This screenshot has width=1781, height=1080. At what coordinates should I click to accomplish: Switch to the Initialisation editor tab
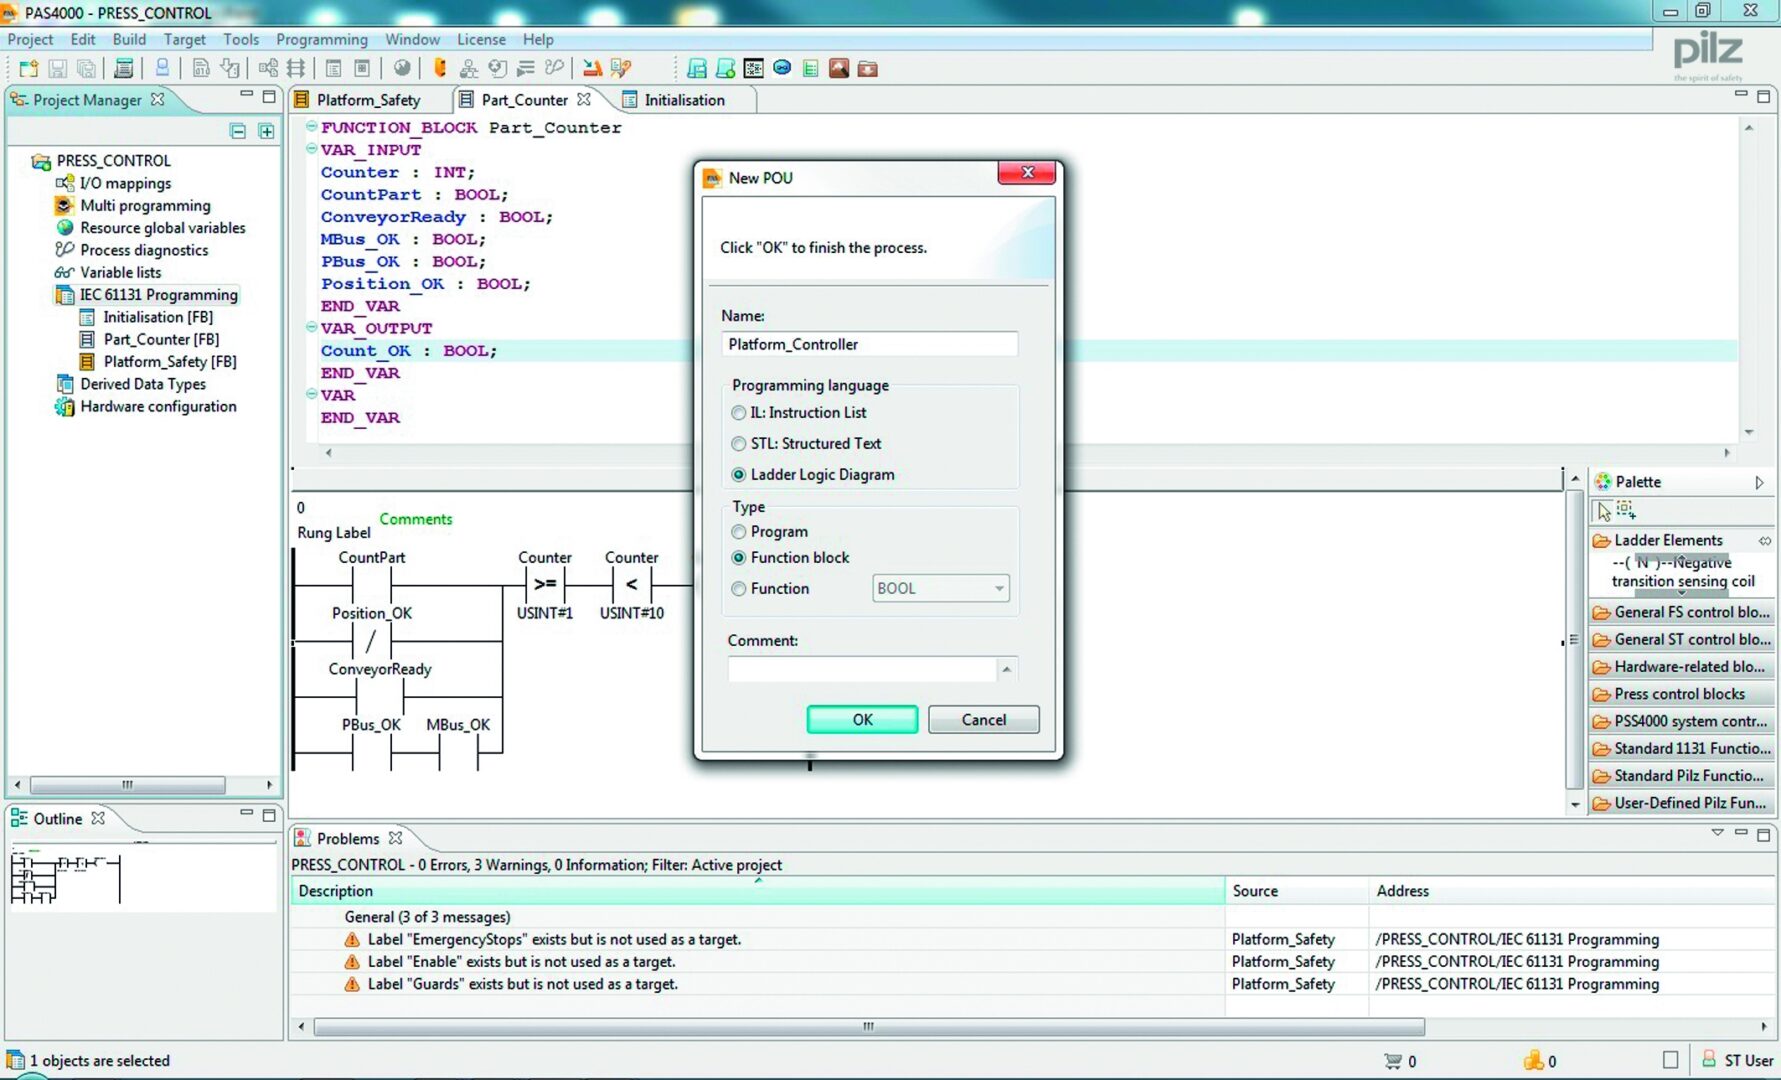(684, 100)
